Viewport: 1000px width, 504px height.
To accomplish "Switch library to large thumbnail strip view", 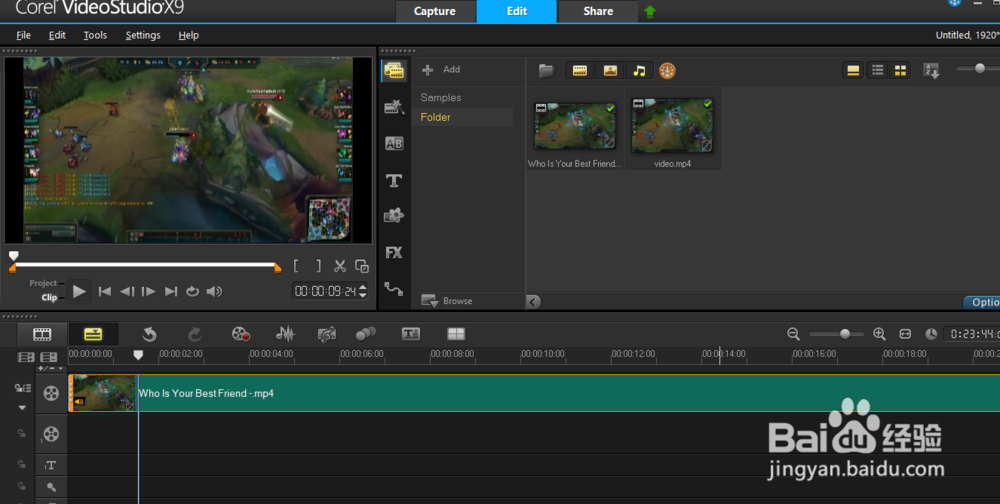I will pyautogui.click(x=853, y=71).
